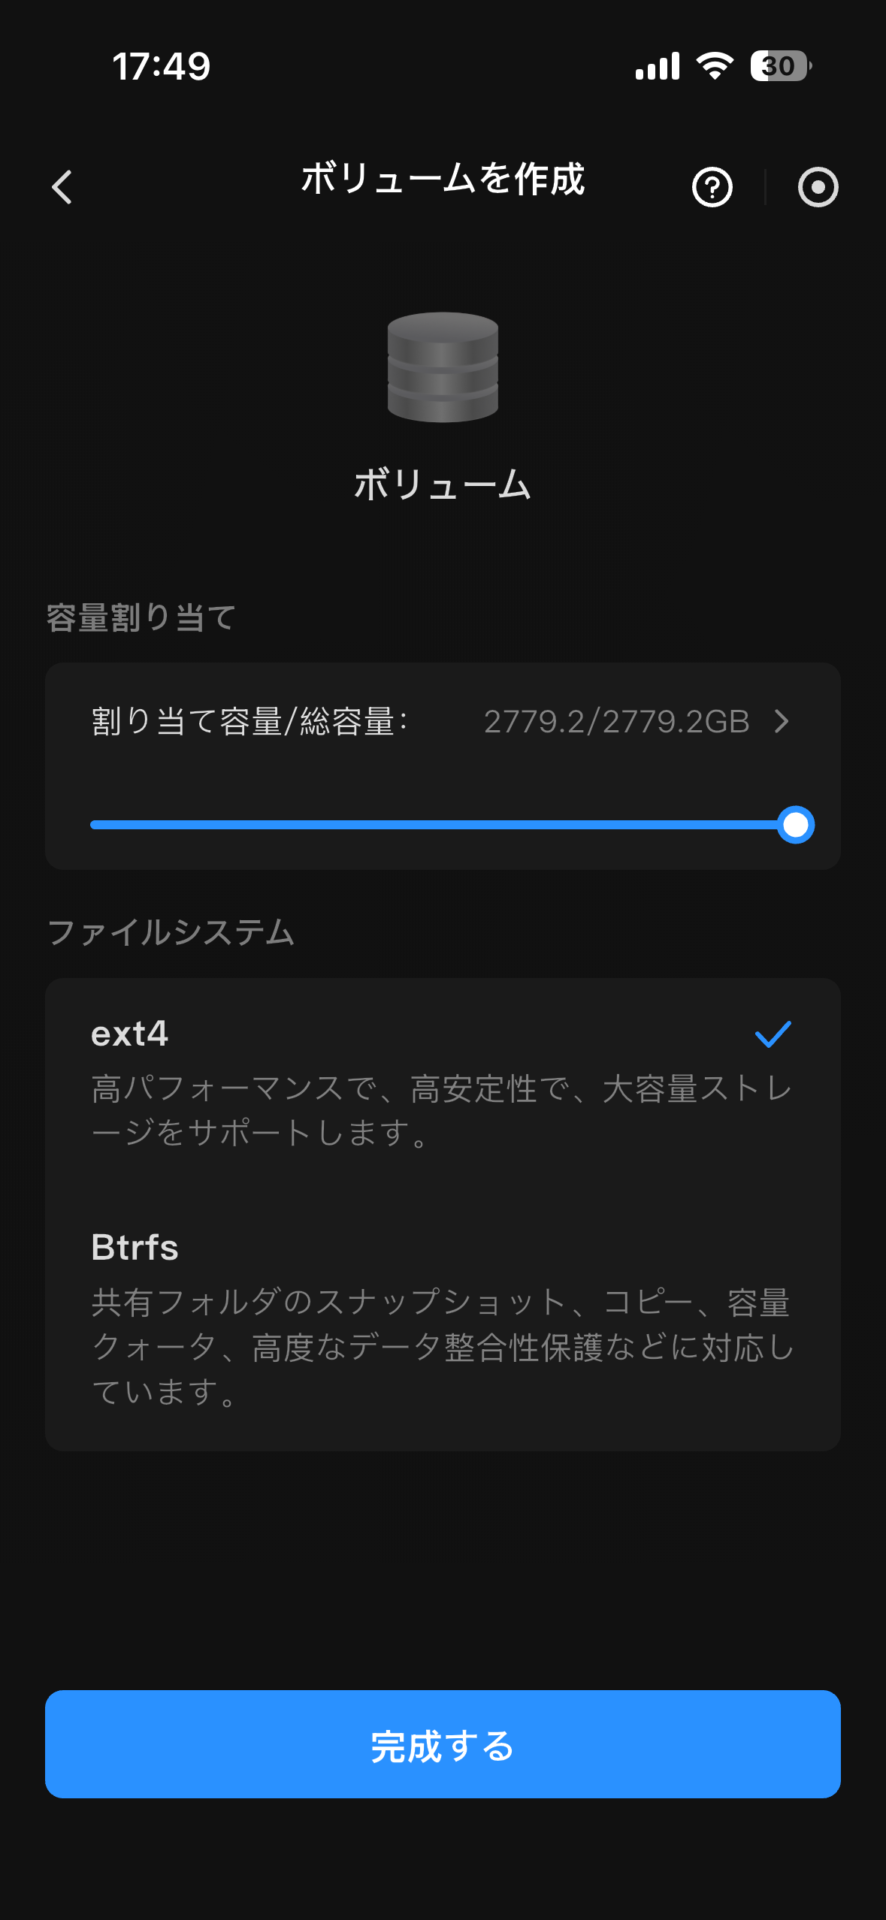Viewport: 886px width, 1920px height.
Task: Tap the Wi-Fi status icon
Action: pos(715,66)
